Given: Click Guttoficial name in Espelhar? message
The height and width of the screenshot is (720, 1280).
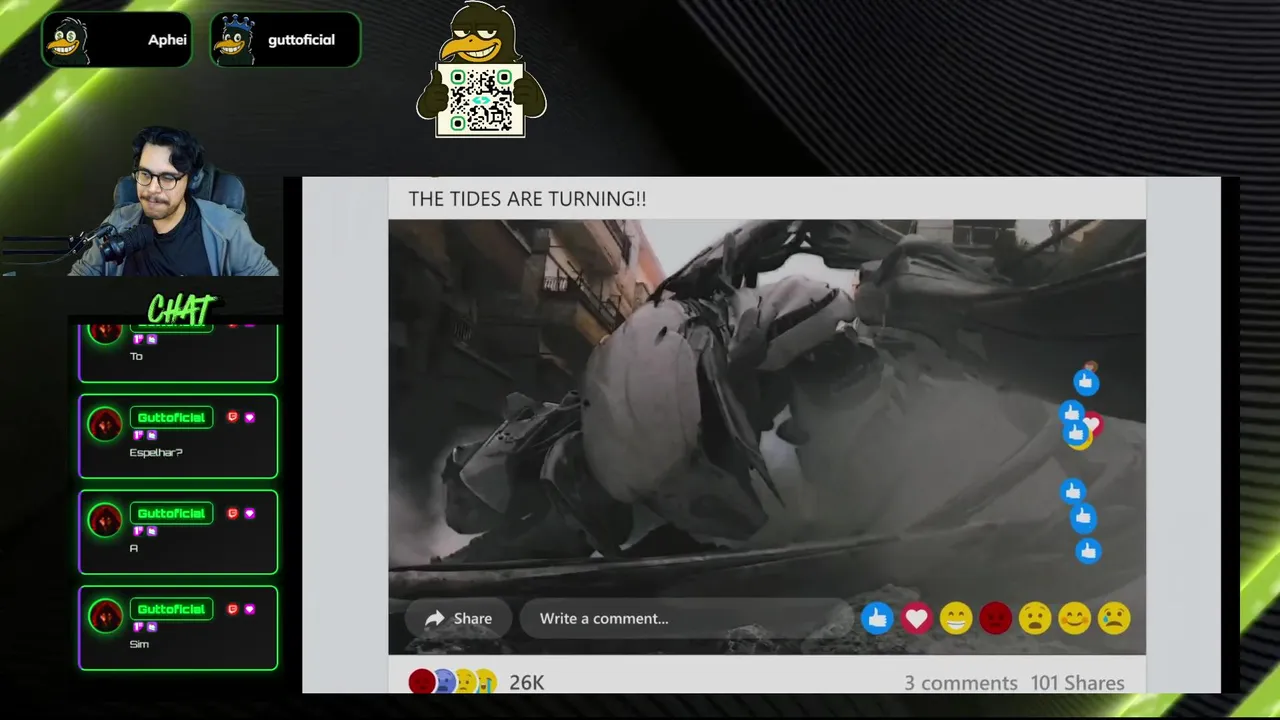Looking at the screenshot, I should click(x=171, y=417).
